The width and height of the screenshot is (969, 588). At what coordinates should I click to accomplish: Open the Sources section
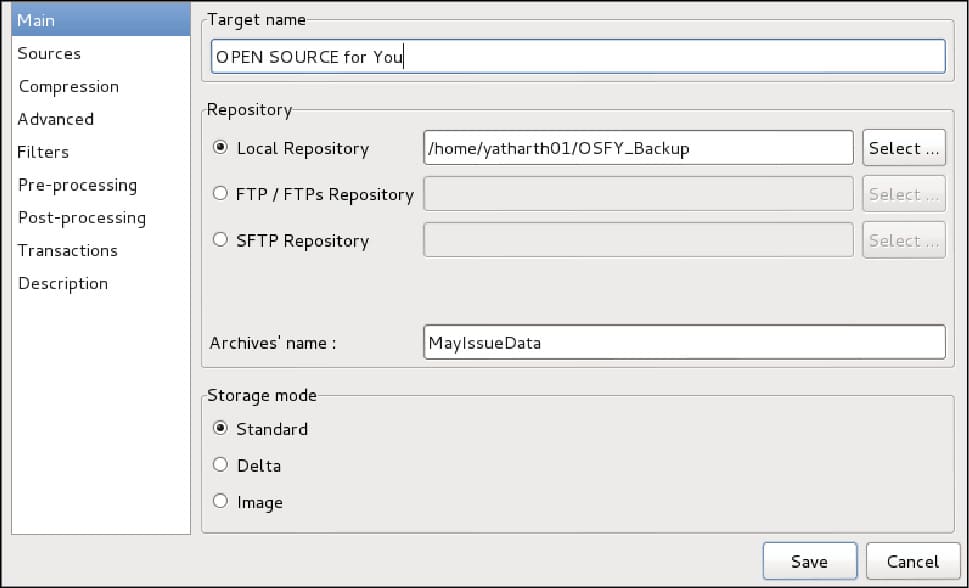click(49, 54)
